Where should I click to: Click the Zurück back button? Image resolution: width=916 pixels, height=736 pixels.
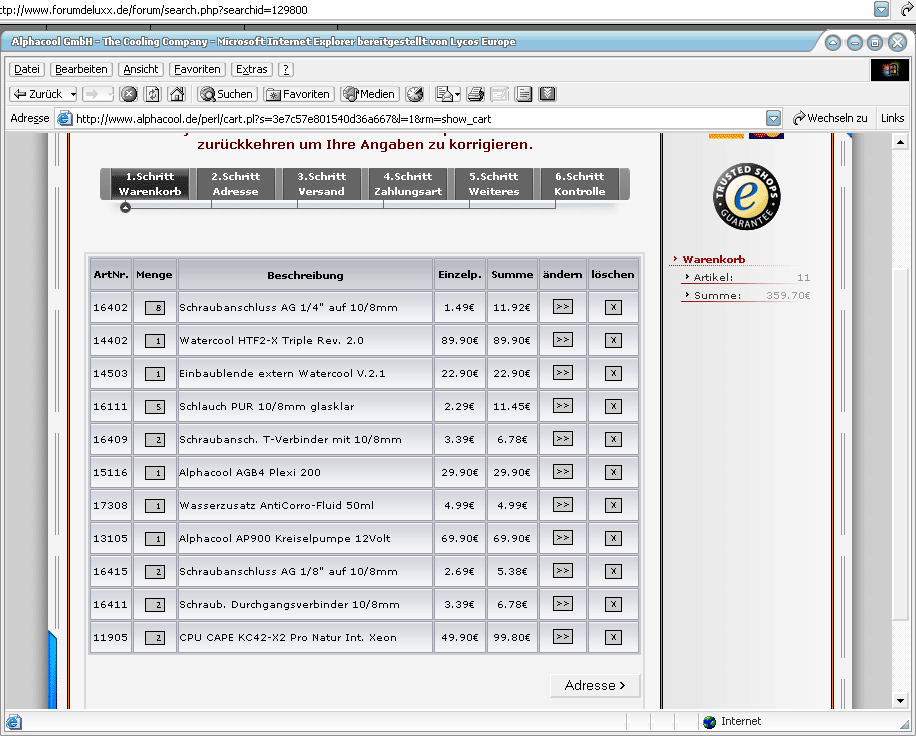(x=39, y=94)
